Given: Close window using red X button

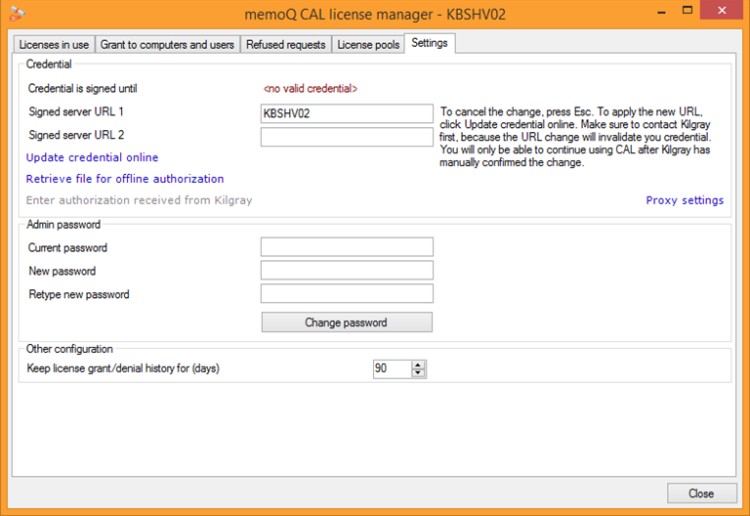Looking at the screenshot, I should coord(722,10).
